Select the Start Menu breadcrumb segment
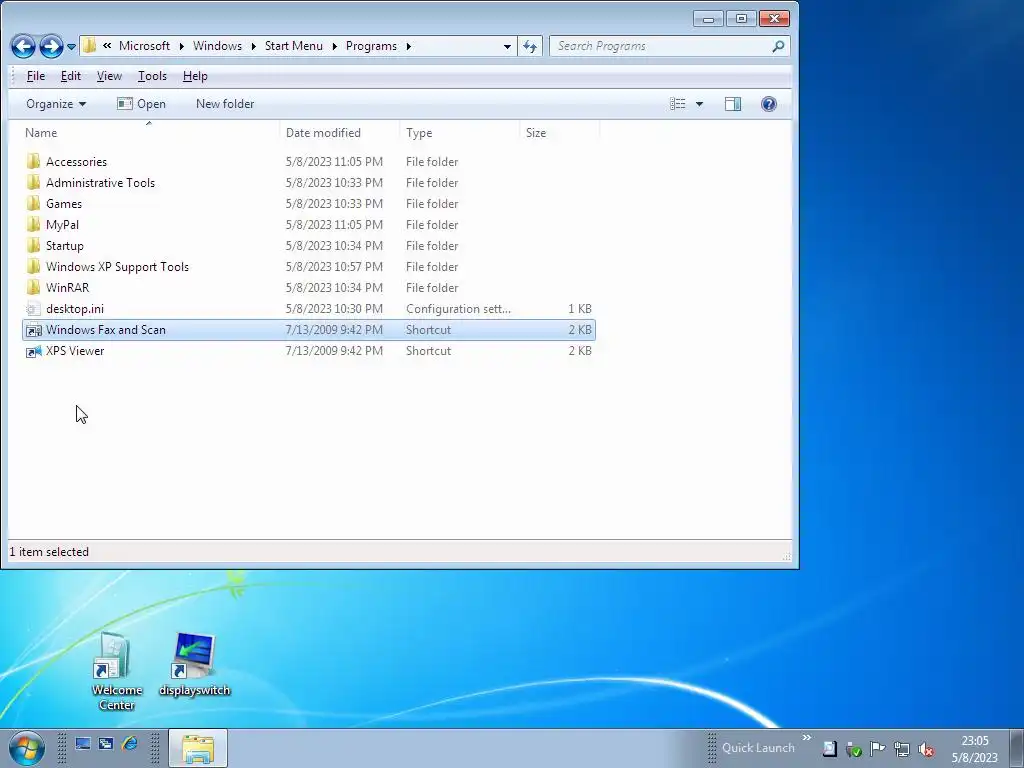1024x768 pixels. (x=294, y=46)
